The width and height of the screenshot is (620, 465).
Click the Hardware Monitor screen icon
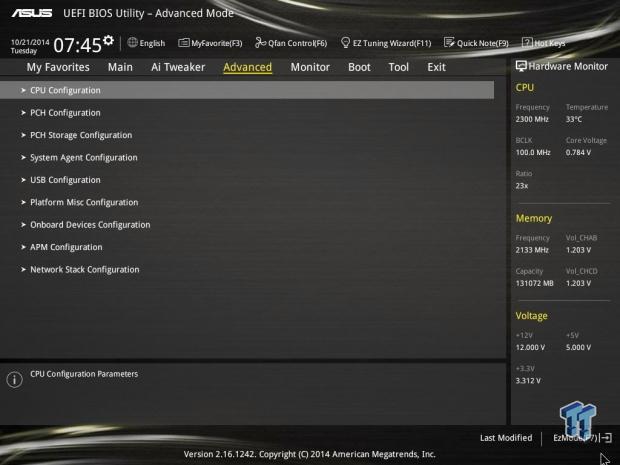521,66
